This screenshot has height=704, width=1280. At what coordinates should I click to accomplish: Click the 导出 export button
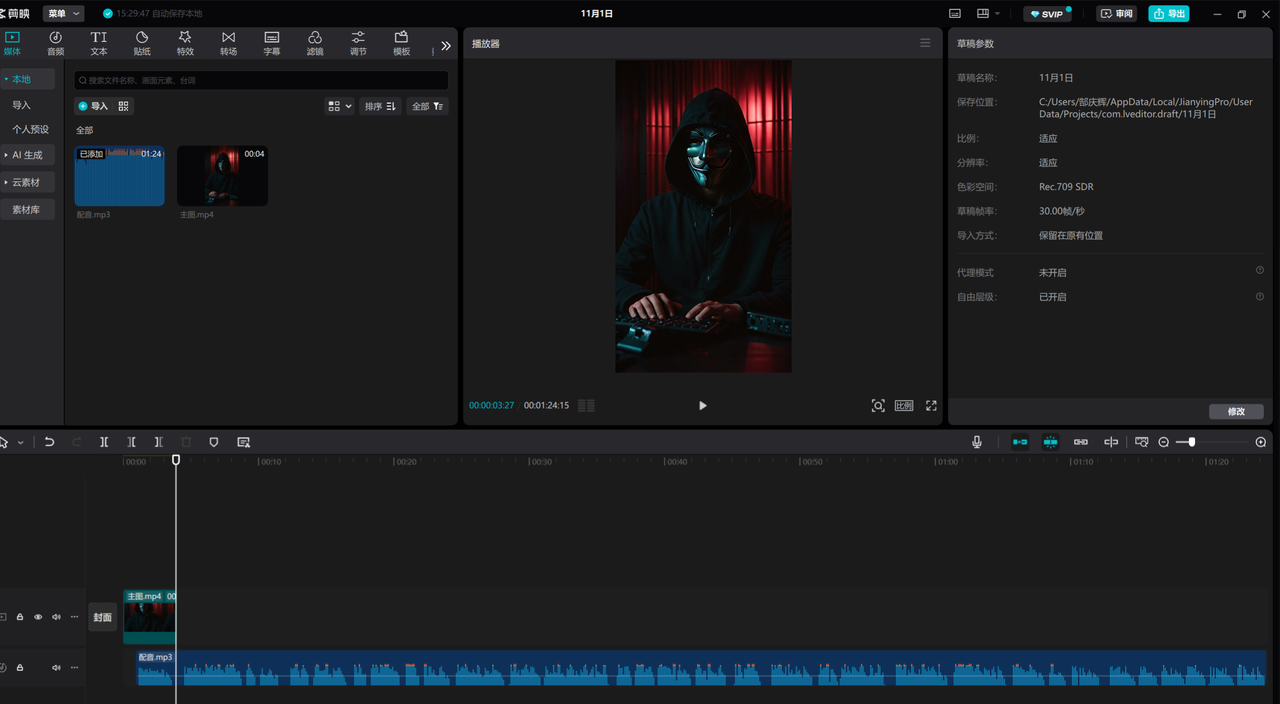point(1168,14)
